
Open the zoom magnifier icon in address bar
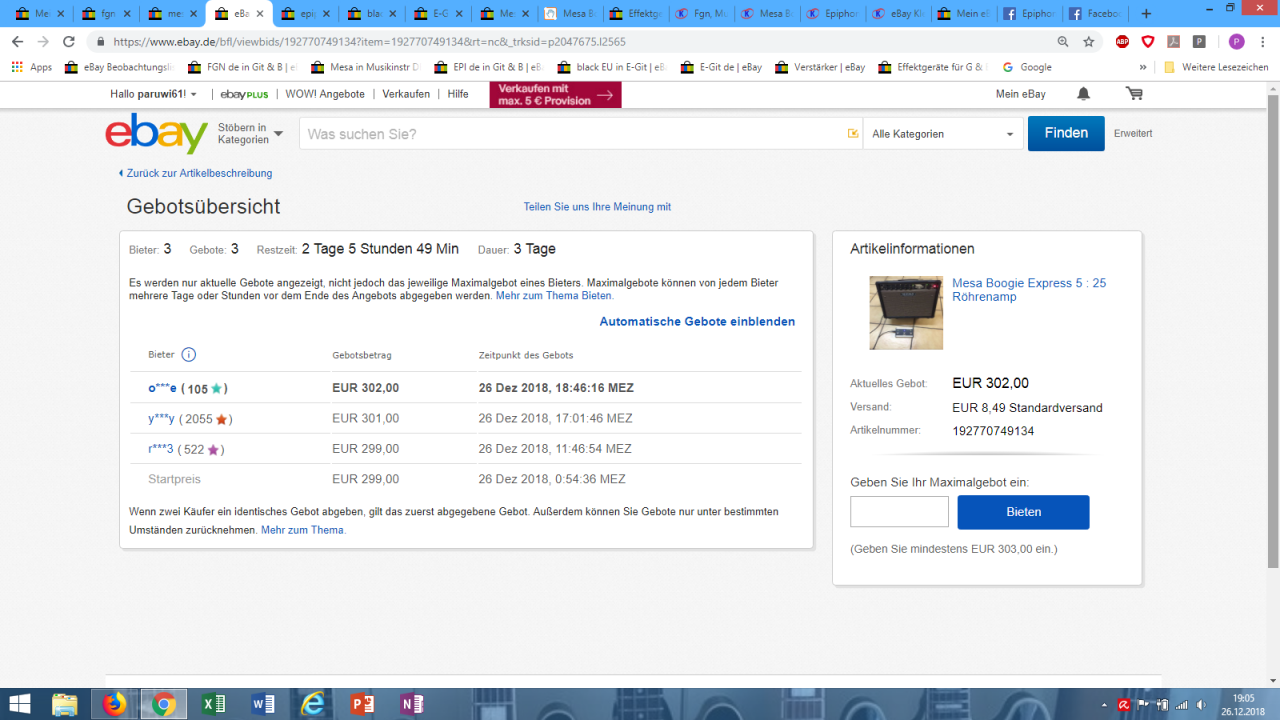pyautogui.click(x=1063, y=42)
